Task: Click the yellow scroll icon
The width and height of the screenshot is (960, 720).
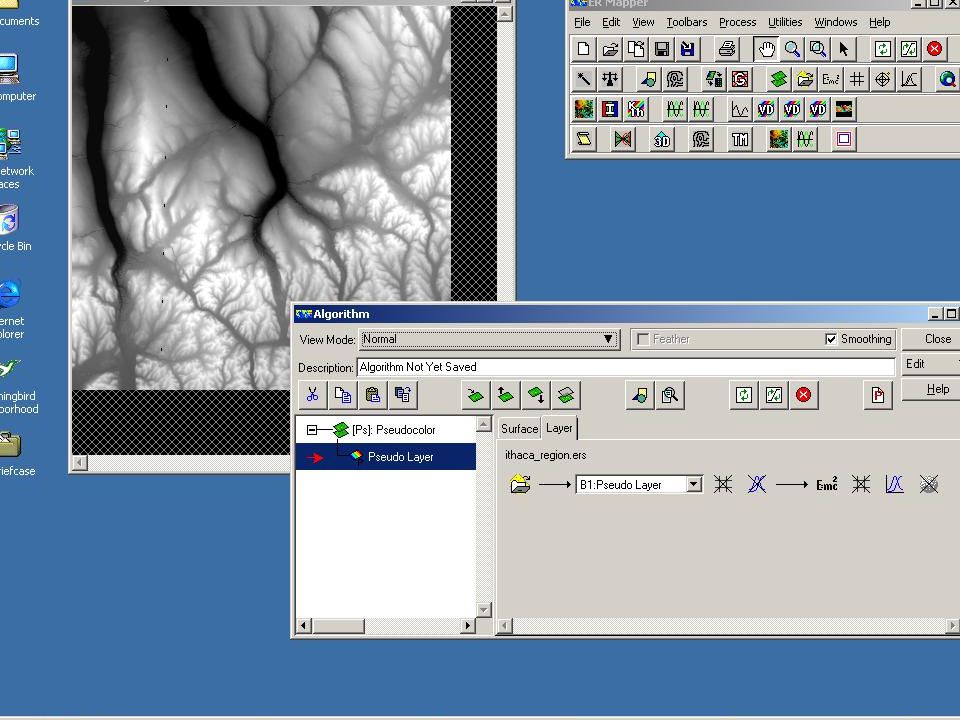Action: [x=583, y=139]
